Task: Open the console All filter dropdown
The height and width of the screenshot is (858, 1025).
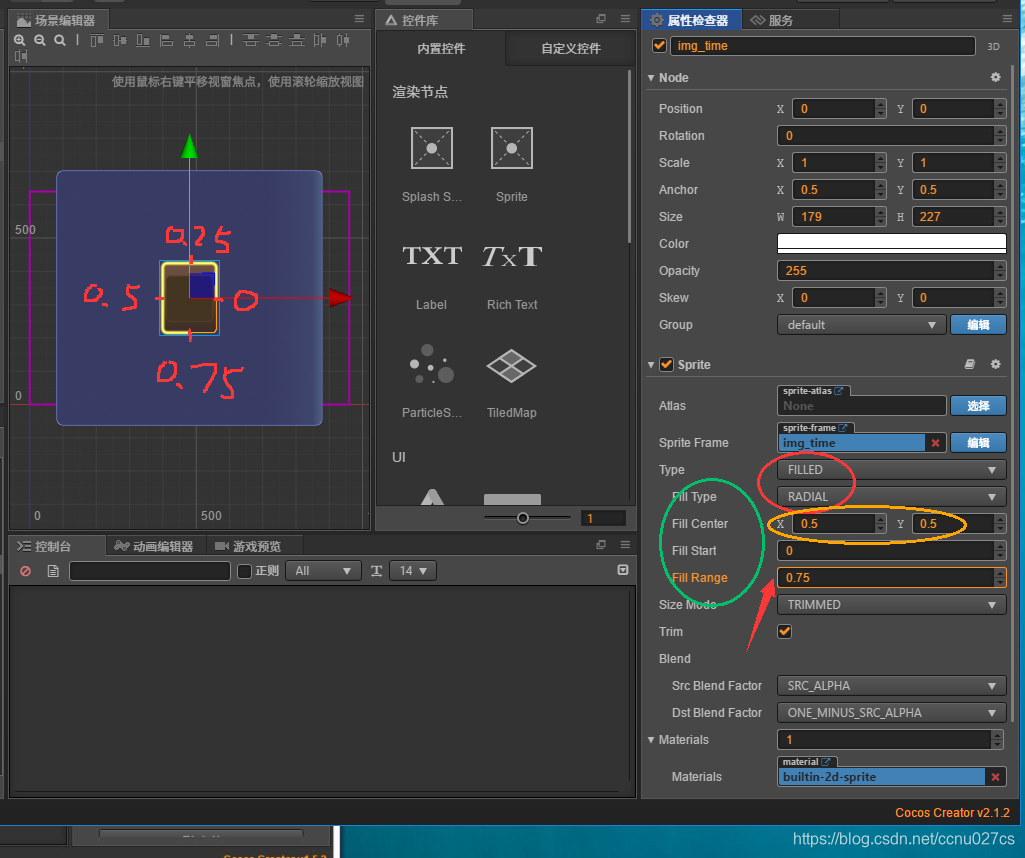Action: (x=323, y=570)
